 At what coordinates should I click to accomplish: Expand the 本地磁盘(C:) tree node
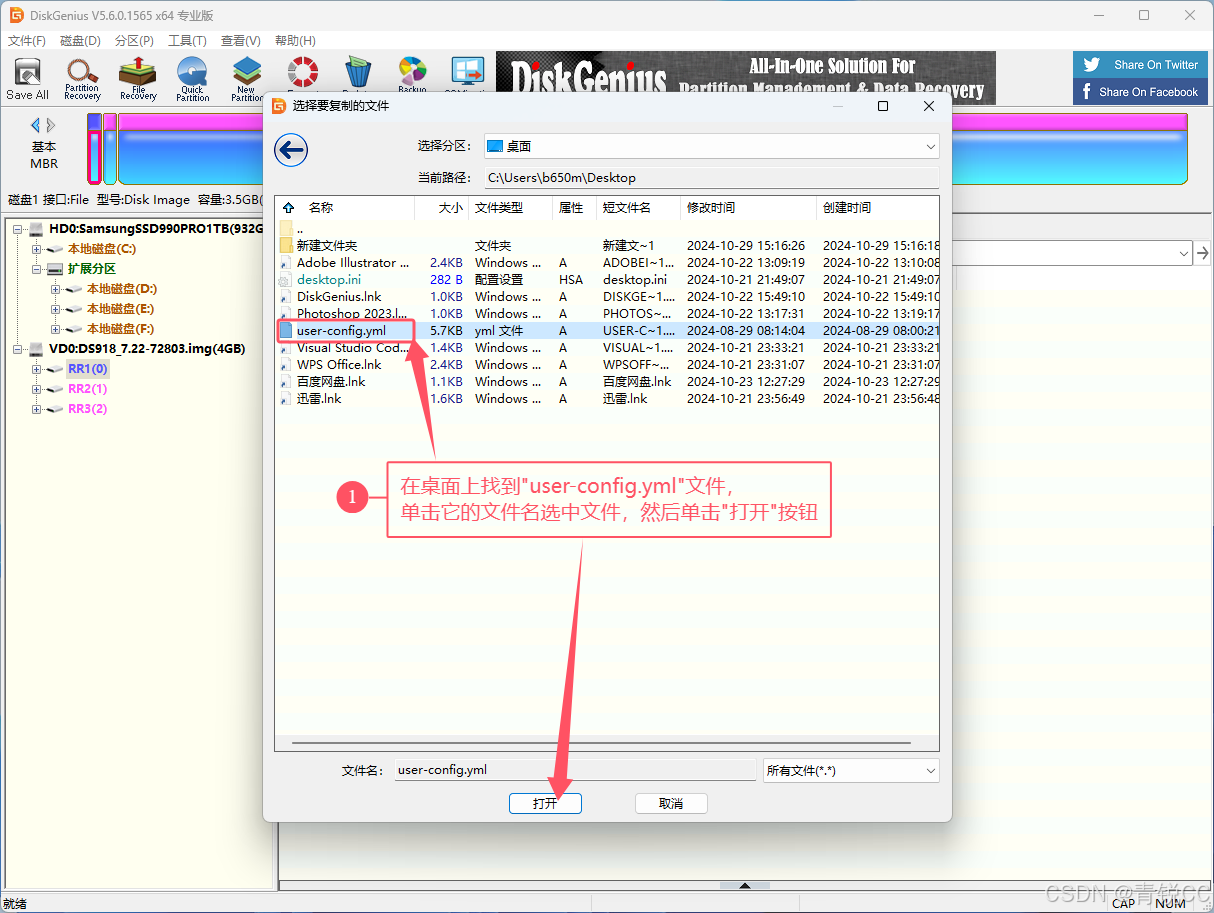tap(37, 250)
